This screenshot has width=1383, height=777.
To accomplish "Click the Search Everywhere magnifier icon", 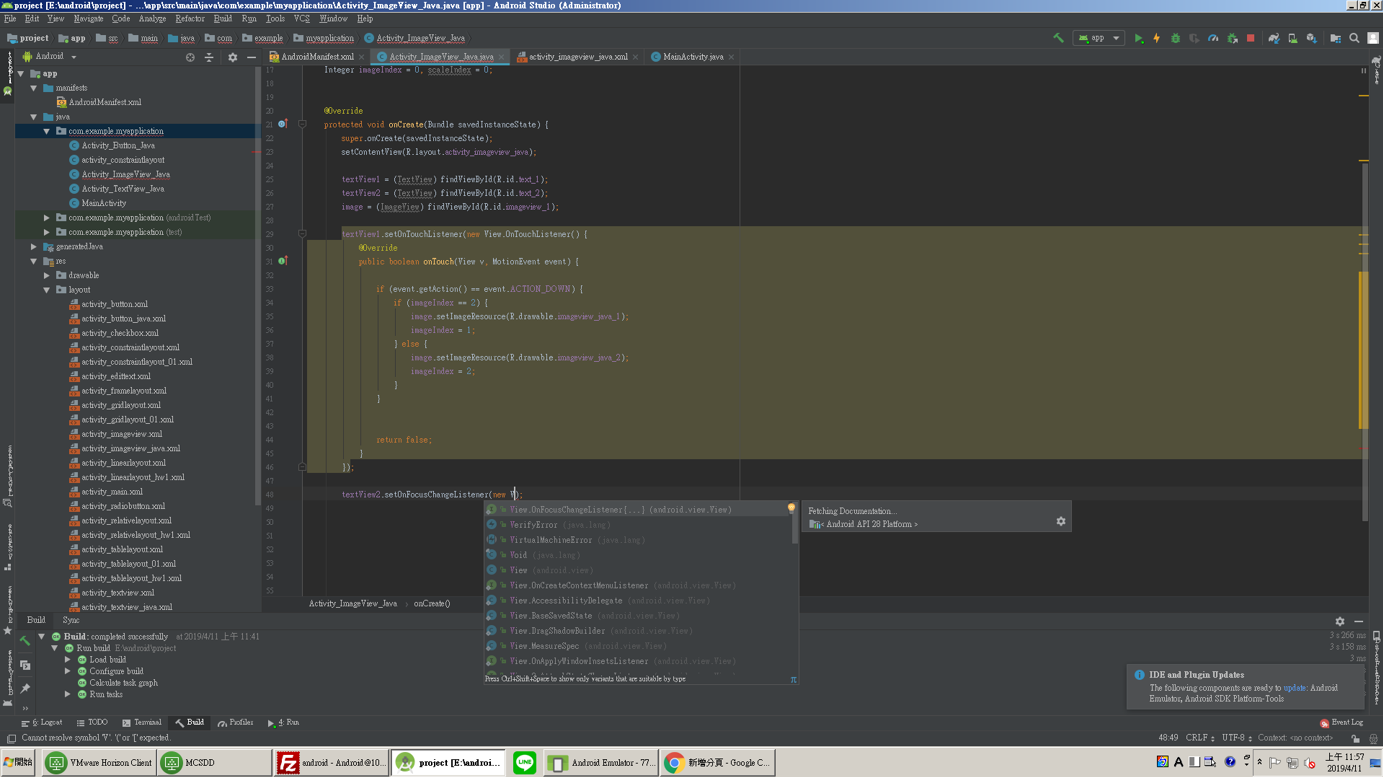I will [1354, 38].
